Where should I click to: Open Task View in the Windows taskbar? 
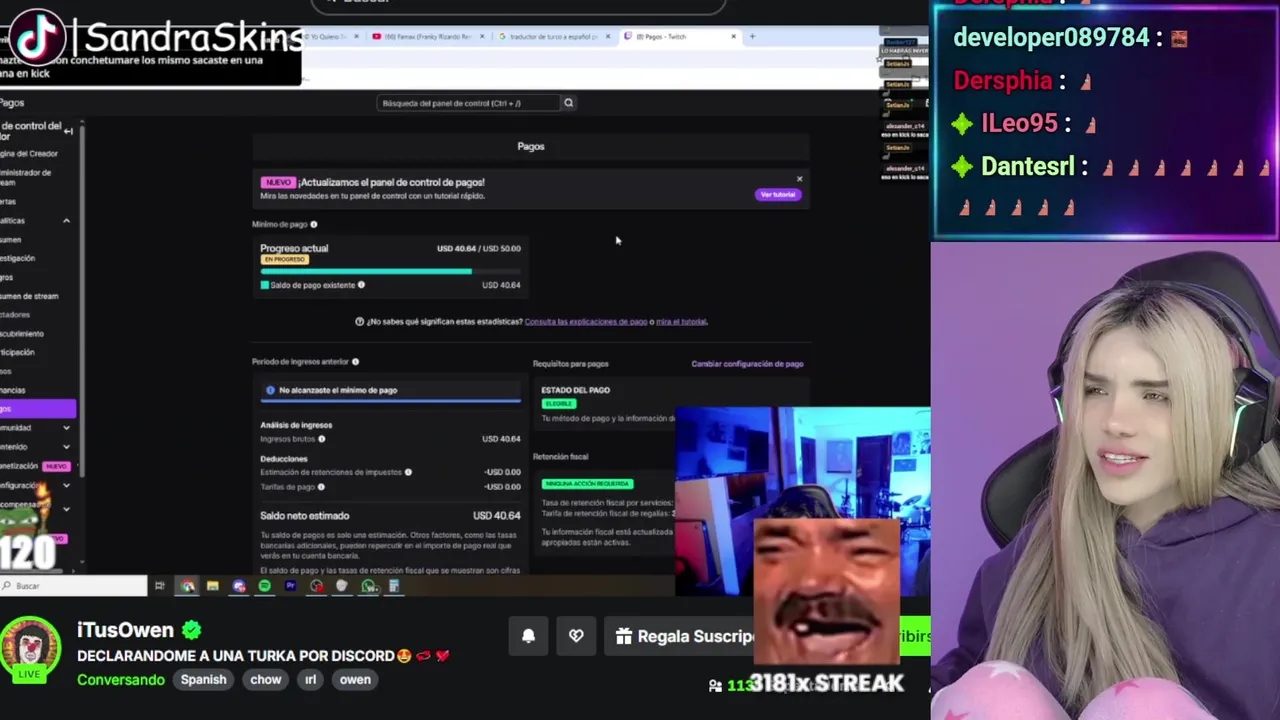click(x=159, y=586)
